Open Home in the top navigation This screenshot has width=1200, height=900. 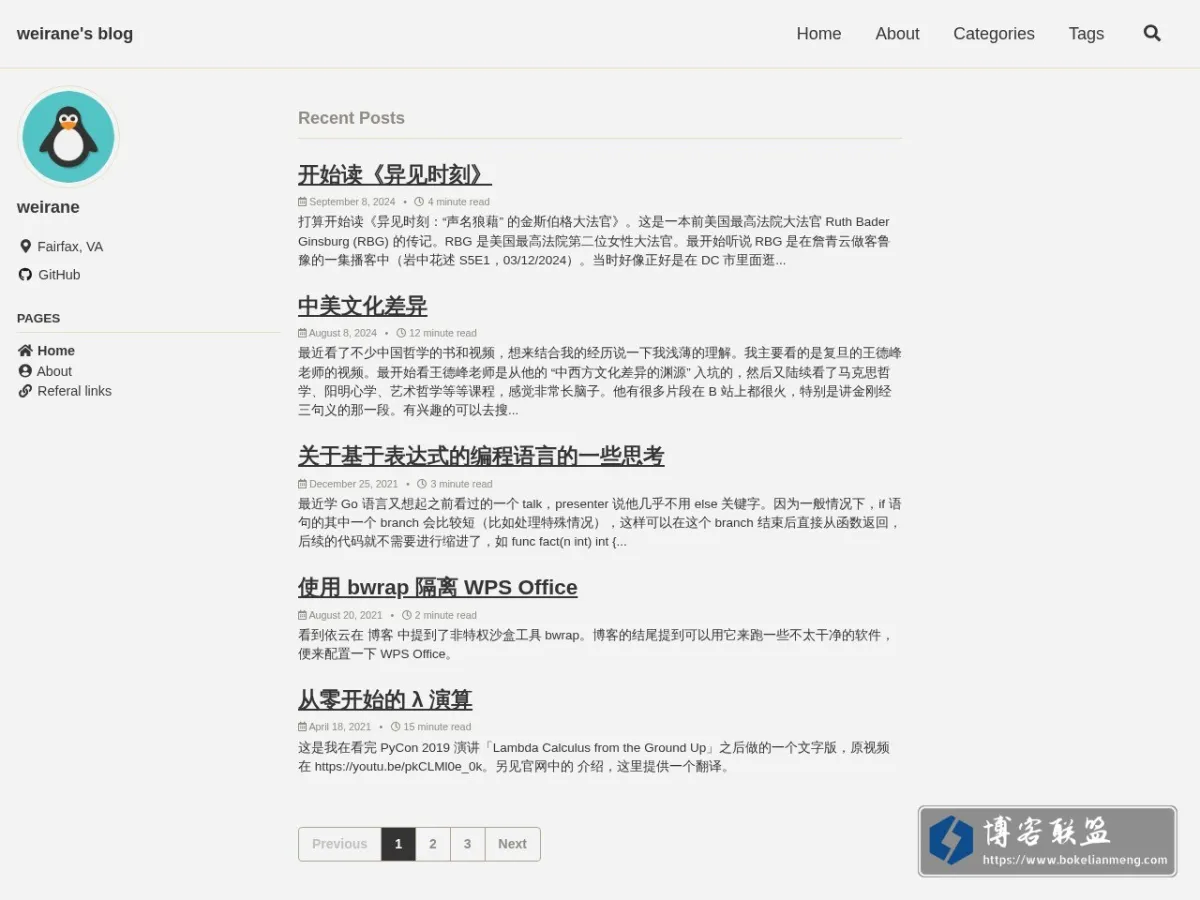coord(819,33)
